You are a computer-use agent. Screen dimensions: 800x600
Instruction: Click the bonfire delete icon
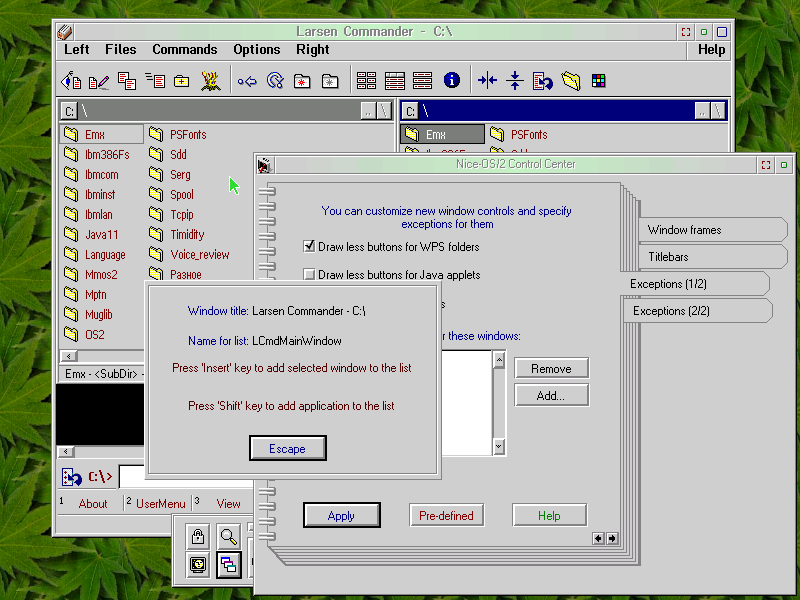tap(210, 81)
